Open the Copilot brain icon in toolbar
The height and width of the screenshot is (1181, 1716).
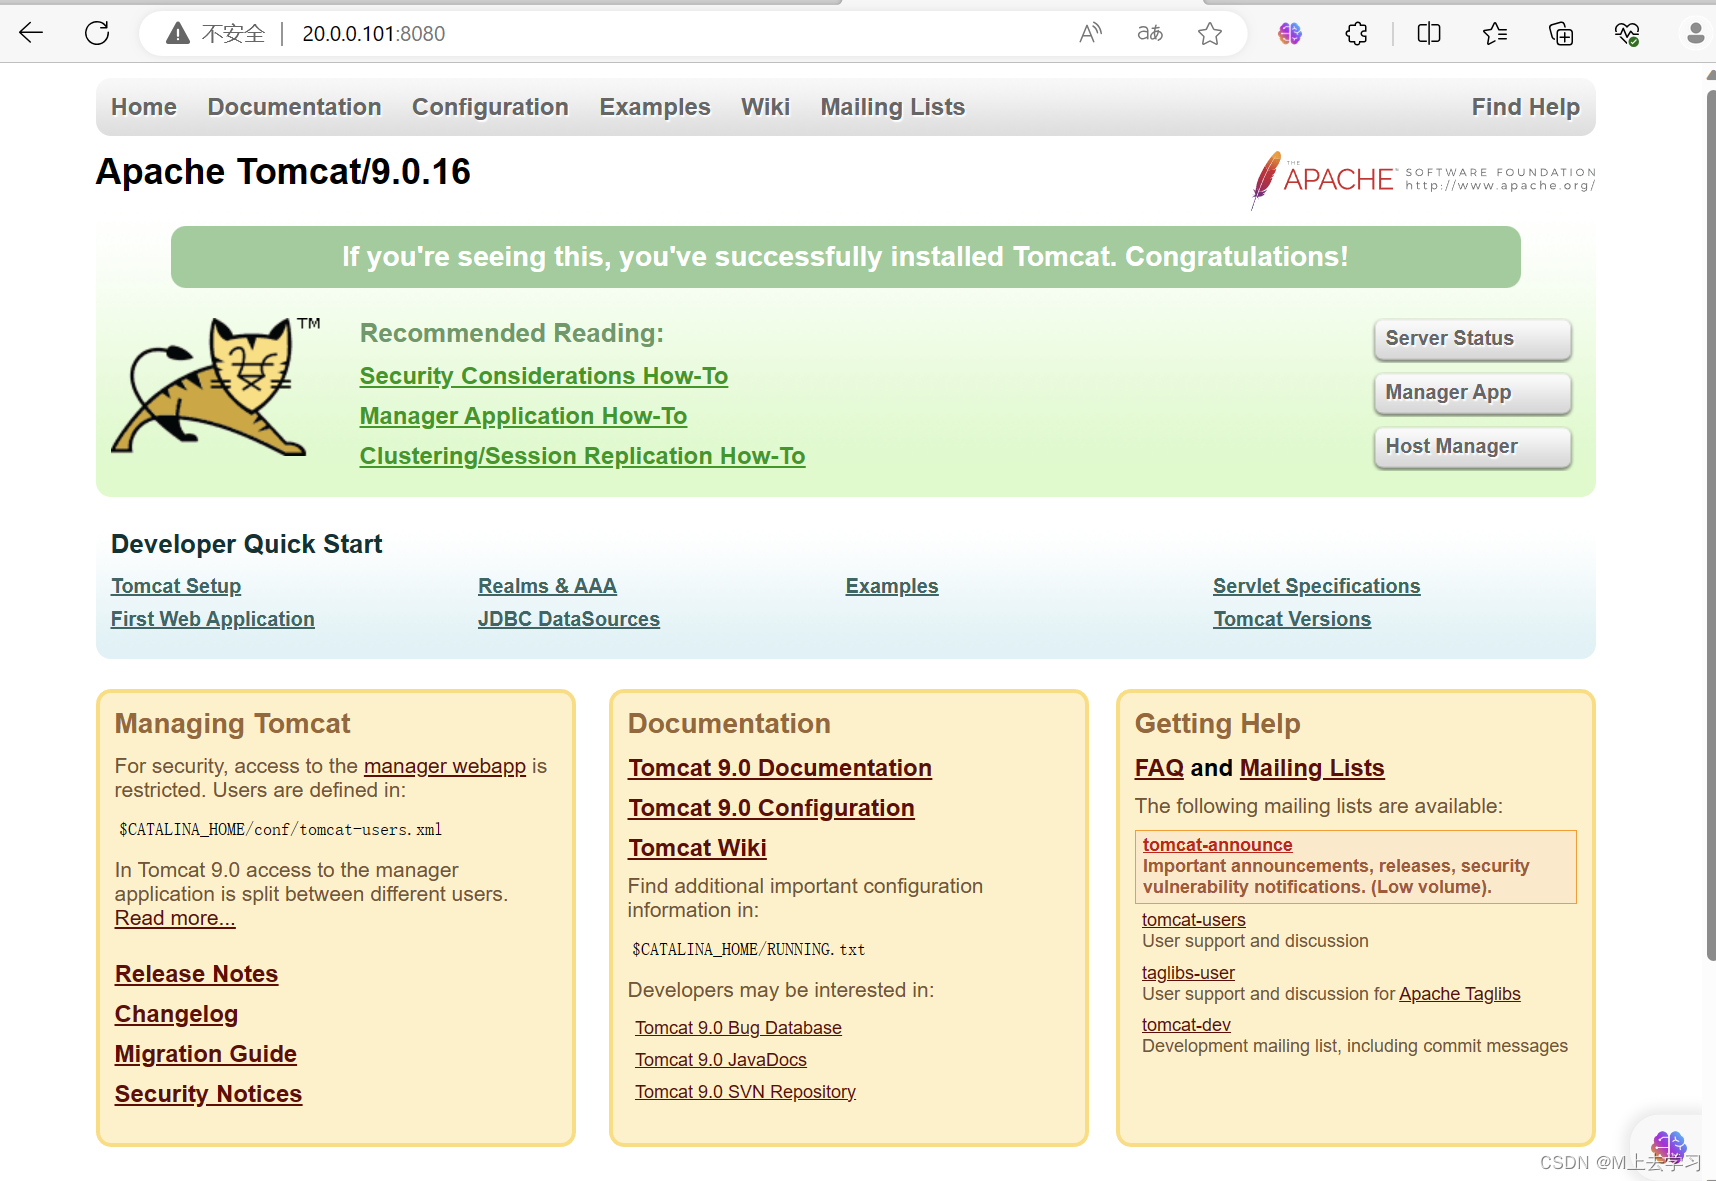point(1290,34)
